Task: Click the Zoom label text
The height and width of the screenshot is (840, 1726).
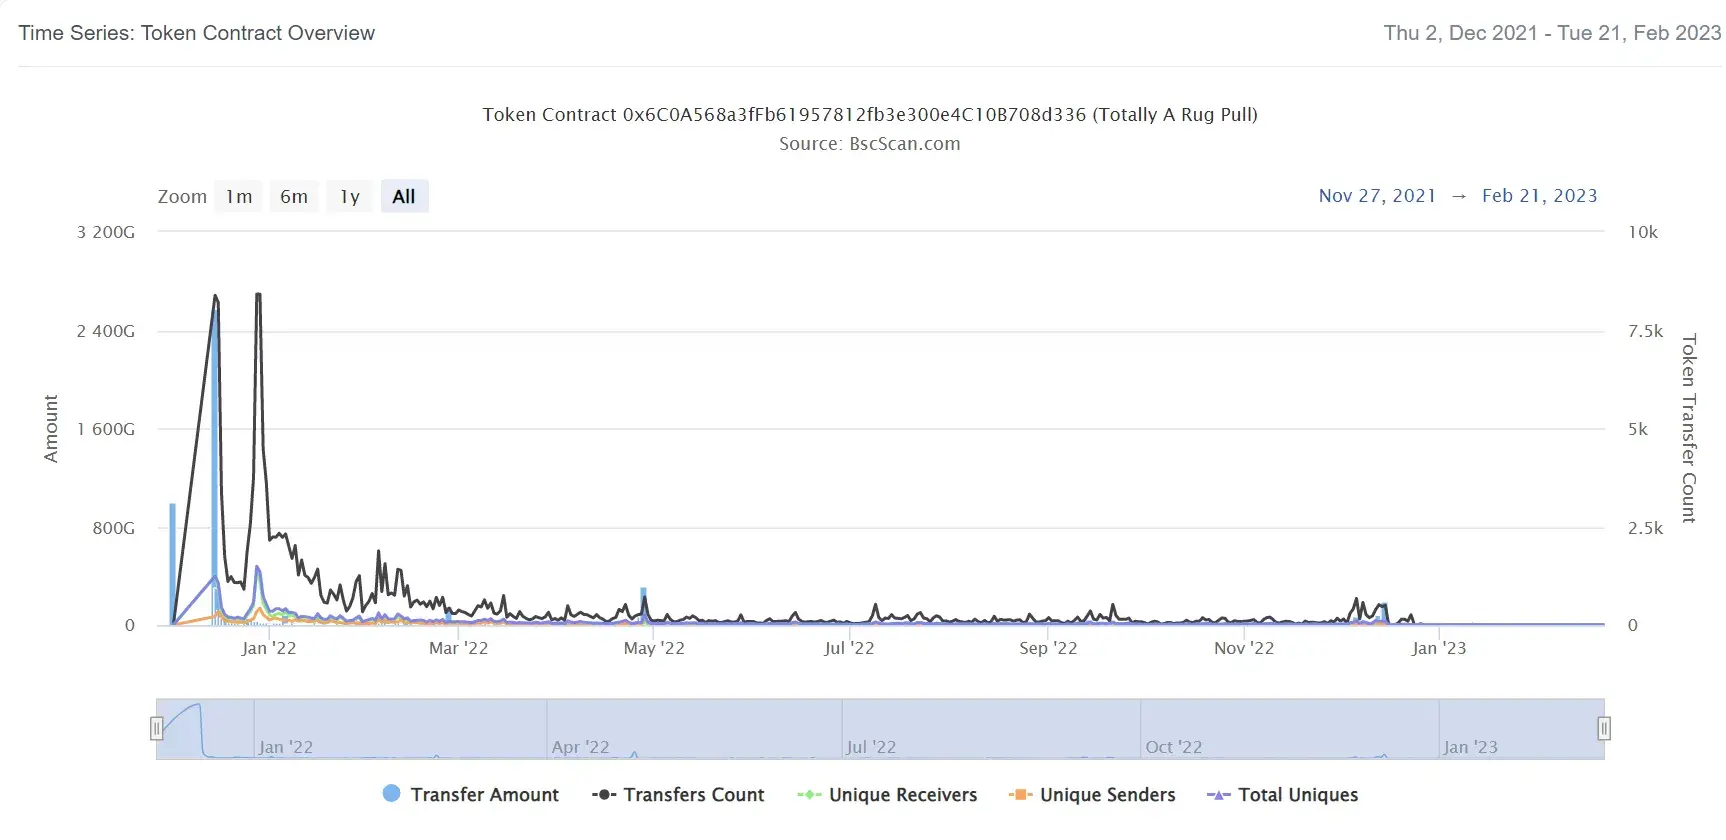Action: coord(182,196)
